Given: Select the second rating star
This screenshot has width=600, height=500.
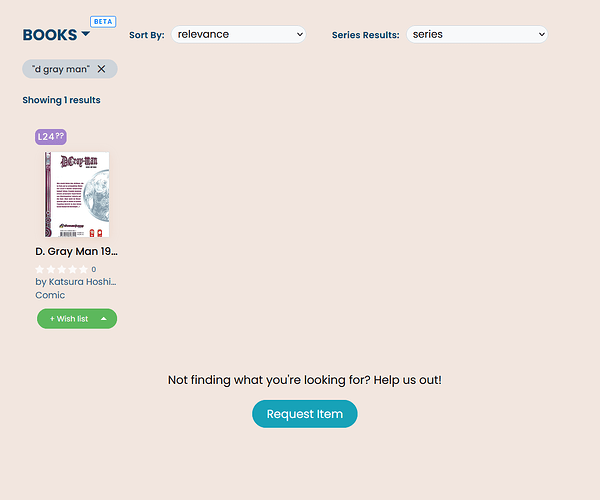Looking at the screenshot, I should tap(51, 270).
